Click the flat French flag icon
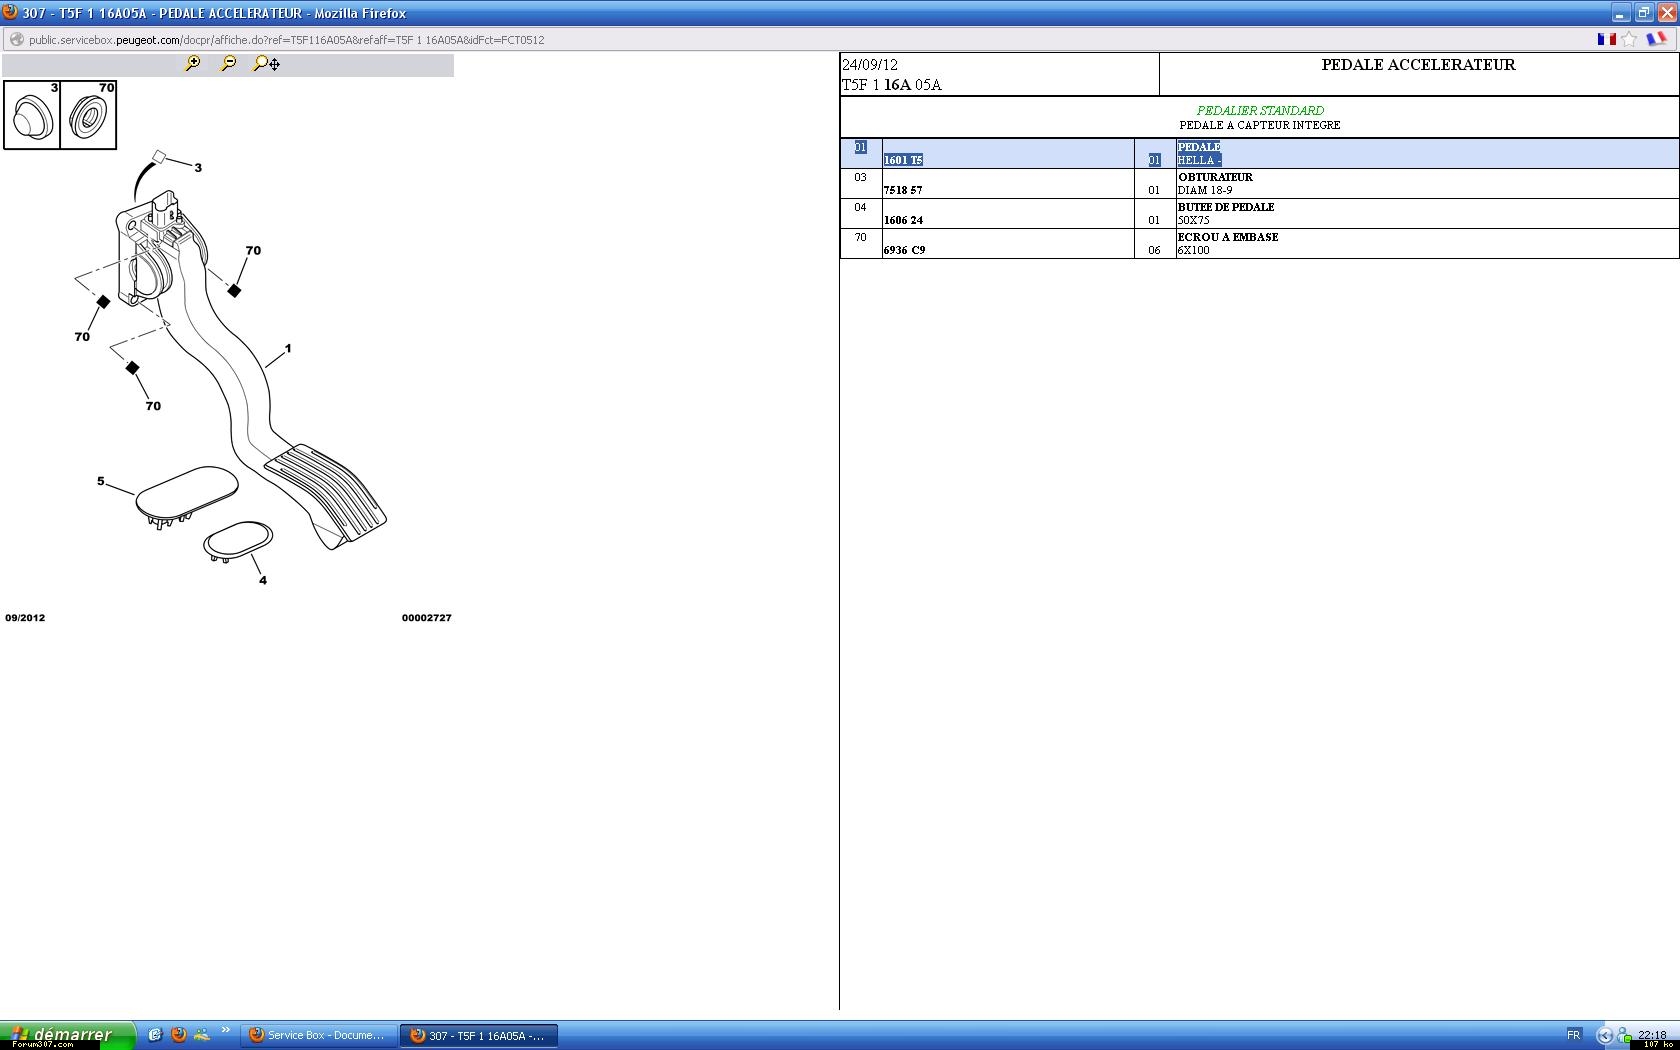1680x1050 pixels. coord(1606,39)
